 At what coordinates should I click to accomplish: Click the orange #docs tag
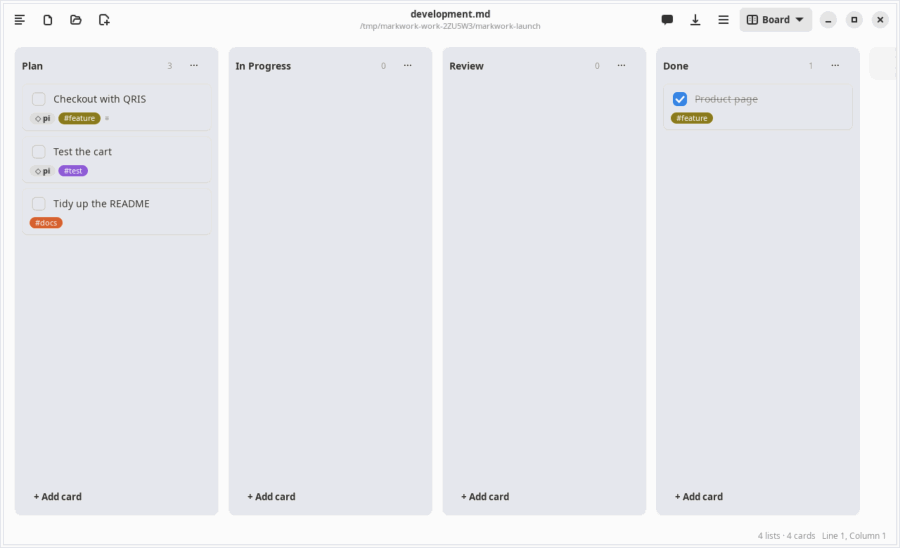pos(46,223)
